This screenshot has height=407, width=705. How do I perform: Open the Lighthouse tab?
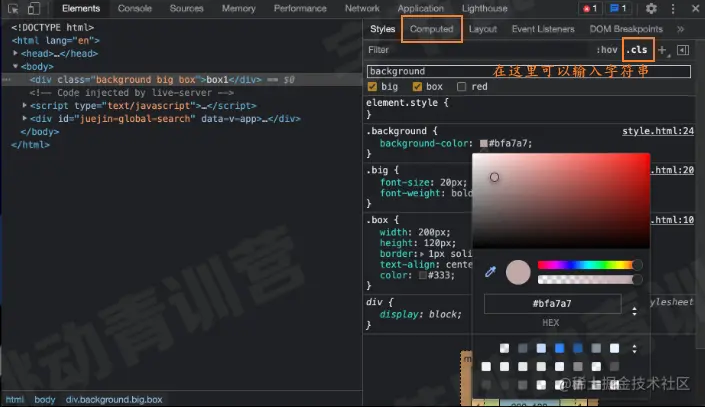coord(485,9)
